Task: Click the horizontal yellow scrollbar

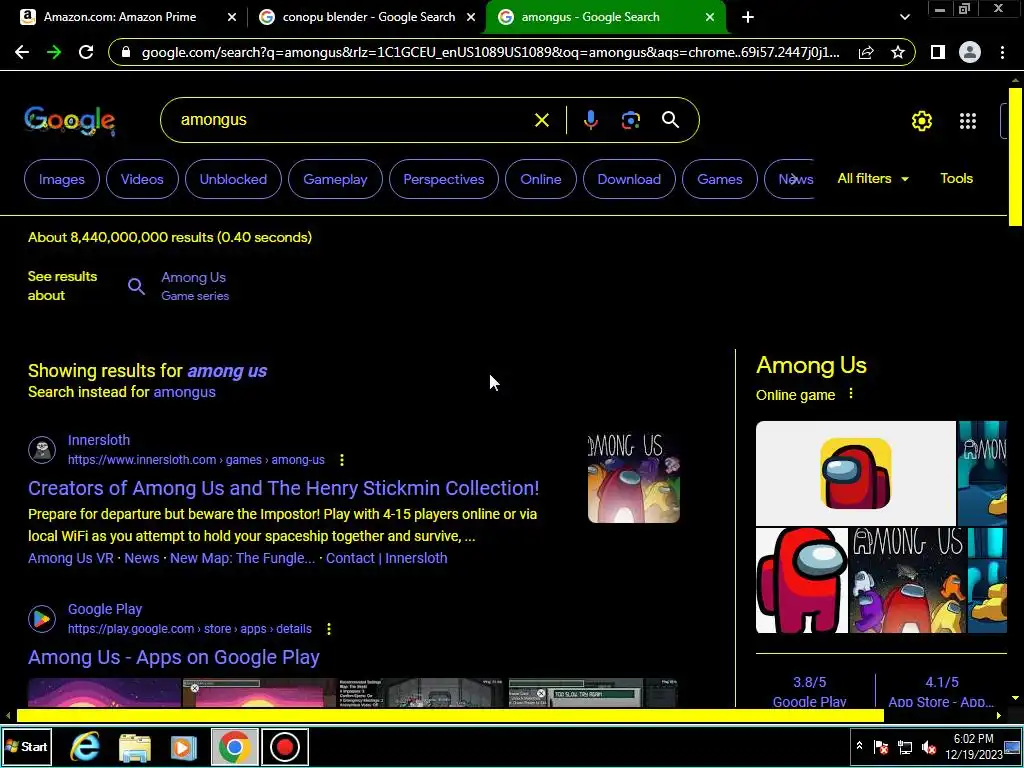Action: tap(450, 716)
